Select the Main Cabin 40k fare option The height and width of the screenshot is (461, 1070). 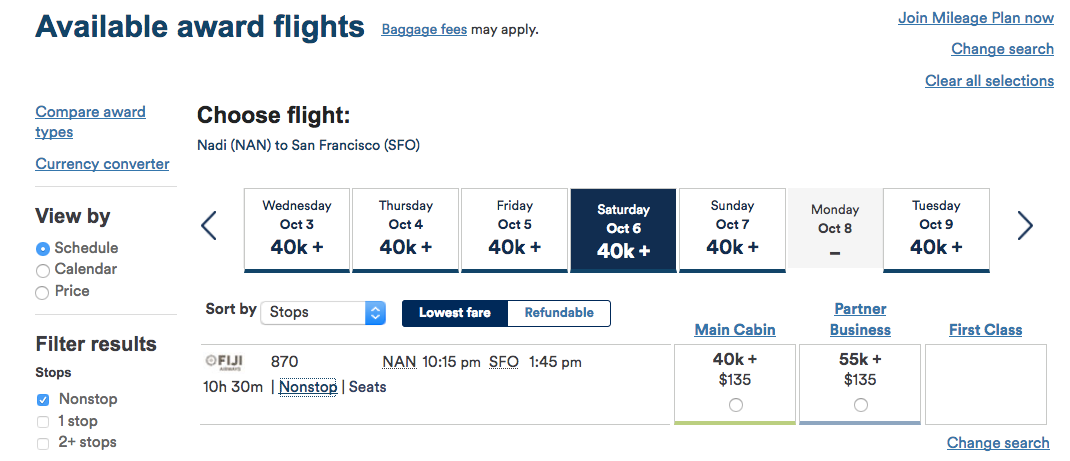click(736, 405)
